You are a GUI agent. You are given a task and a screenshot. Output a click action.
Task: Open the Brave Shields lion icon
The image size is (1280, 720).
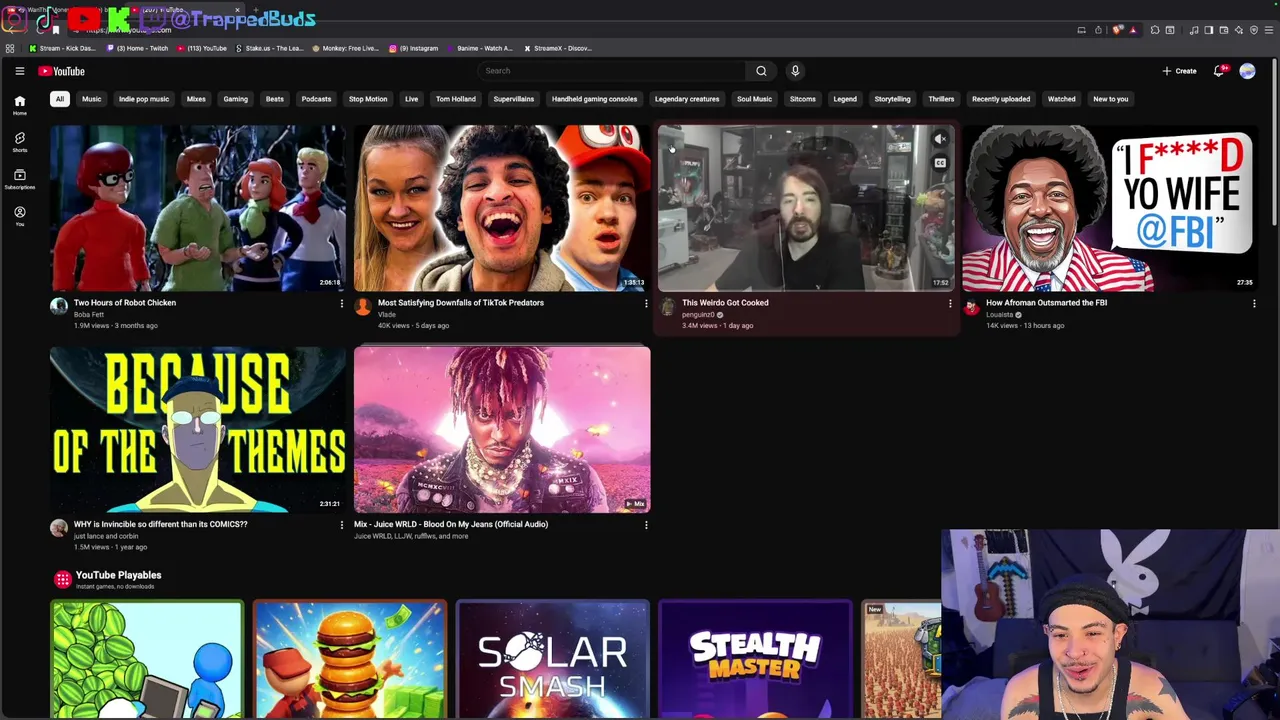[1118, 30]
